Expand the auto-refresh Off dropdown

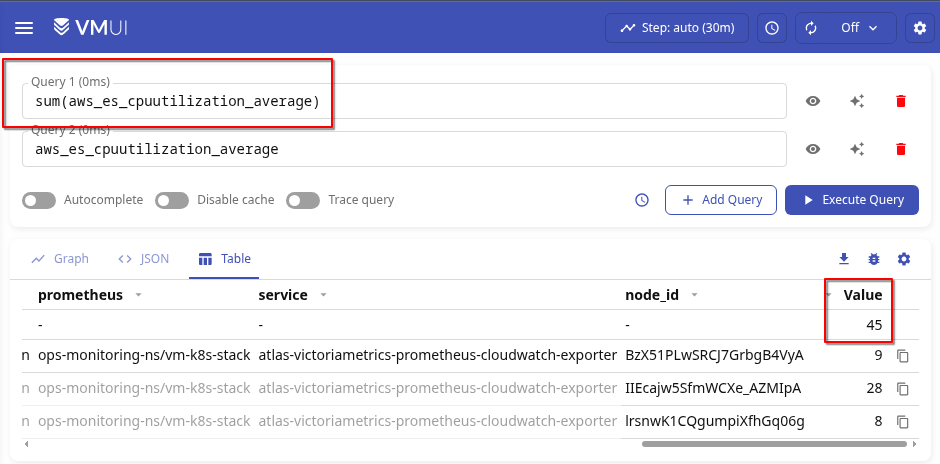(846, 28)
